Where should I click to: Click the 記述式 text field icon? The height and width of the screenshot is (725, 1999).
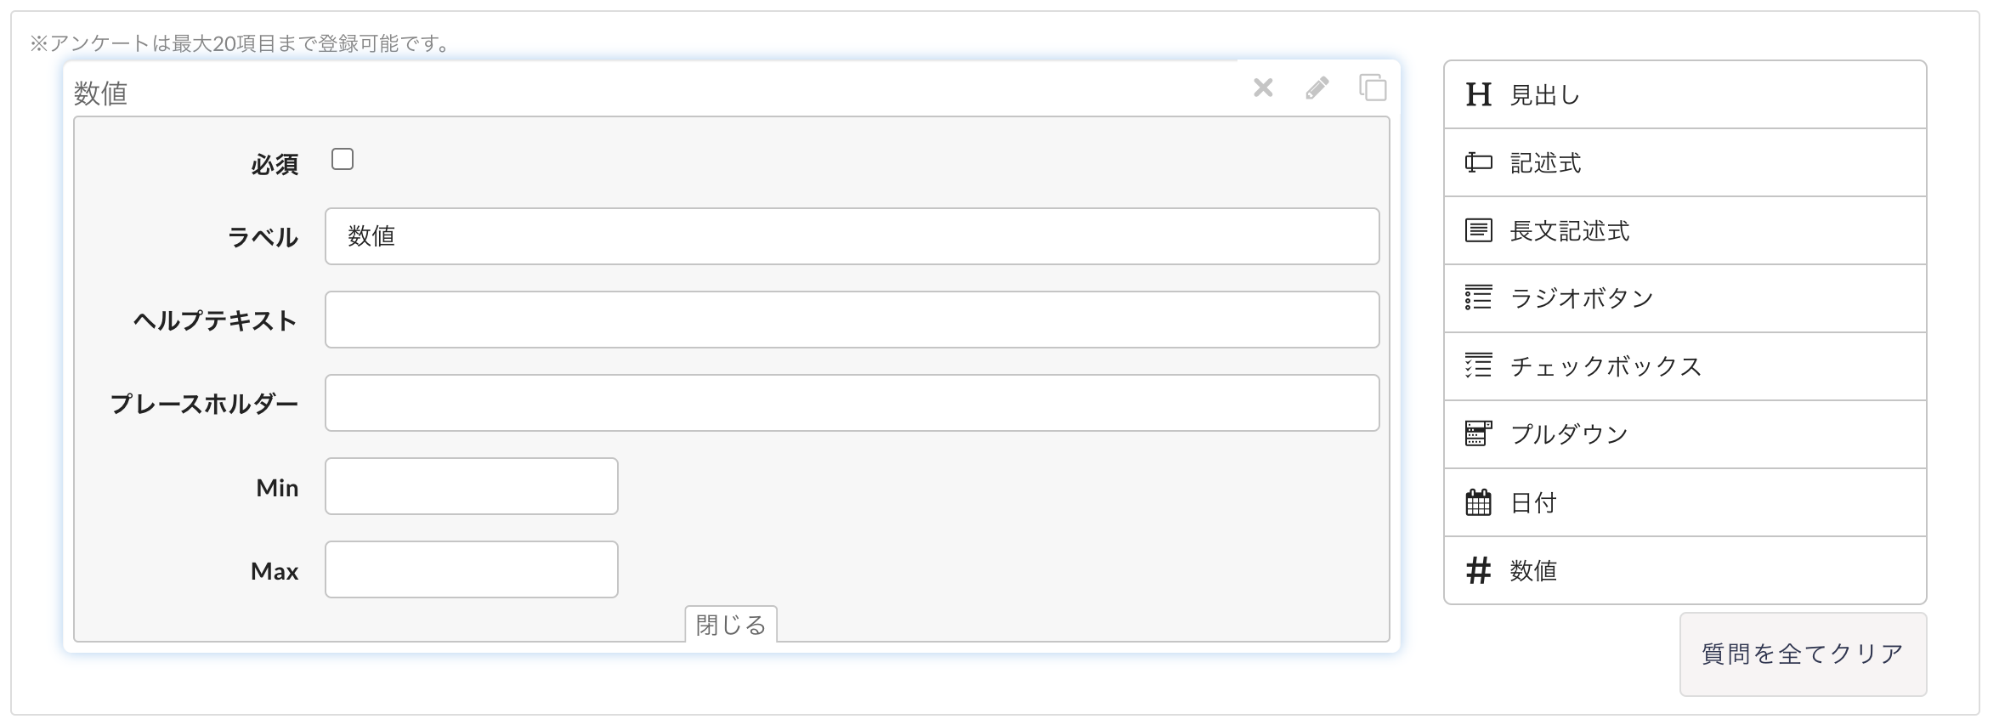coord(1478,162)
